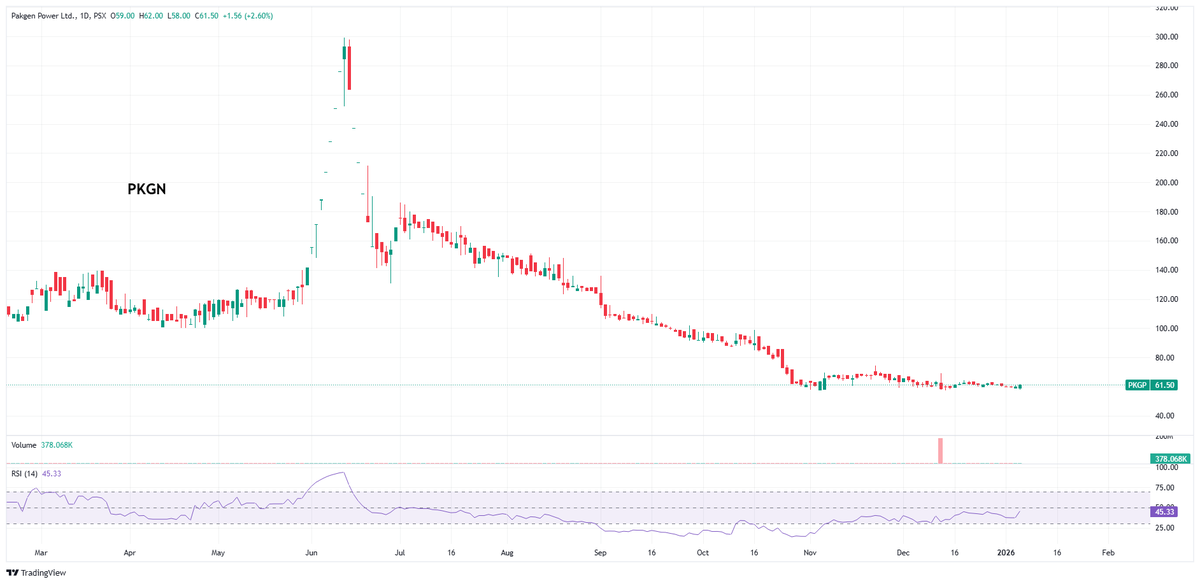Click the 16 label between Dec and 2026
Image resolution: width=1200 pixels, height=584 pixels.
tap(955, 551)
